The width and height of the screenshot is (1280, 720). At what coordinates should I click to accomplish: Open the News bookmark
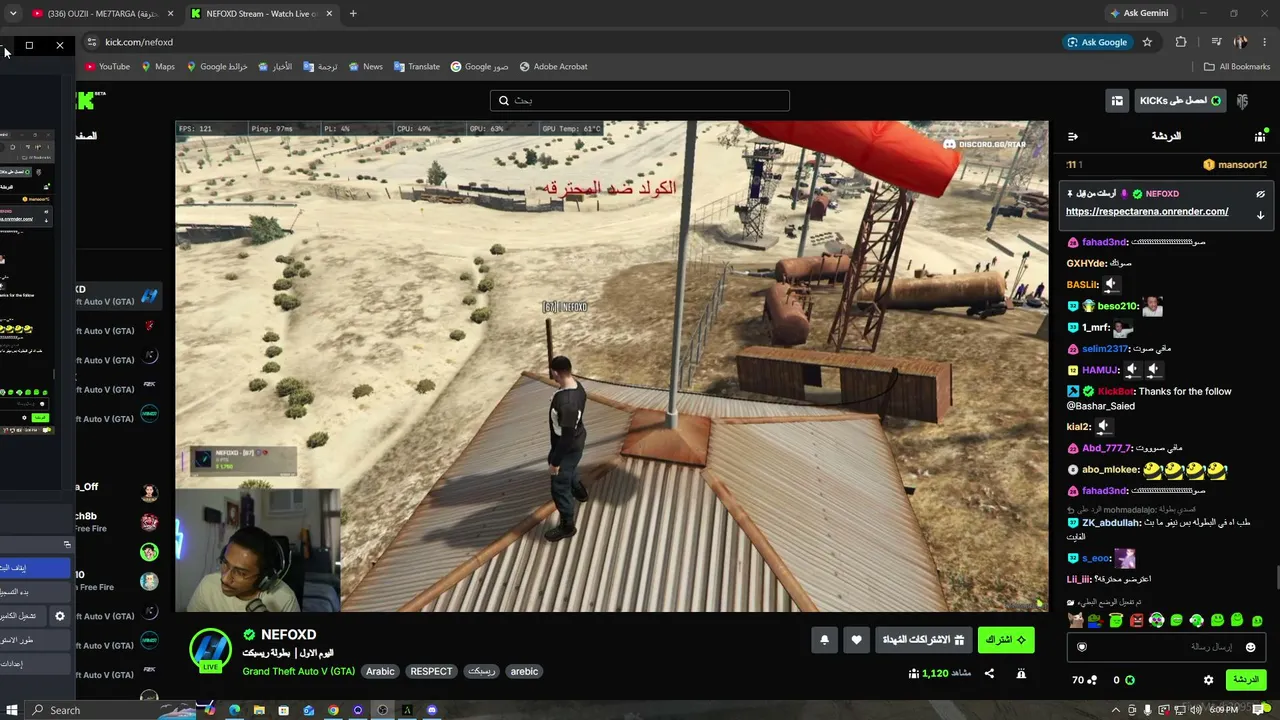tap(365, 67)
